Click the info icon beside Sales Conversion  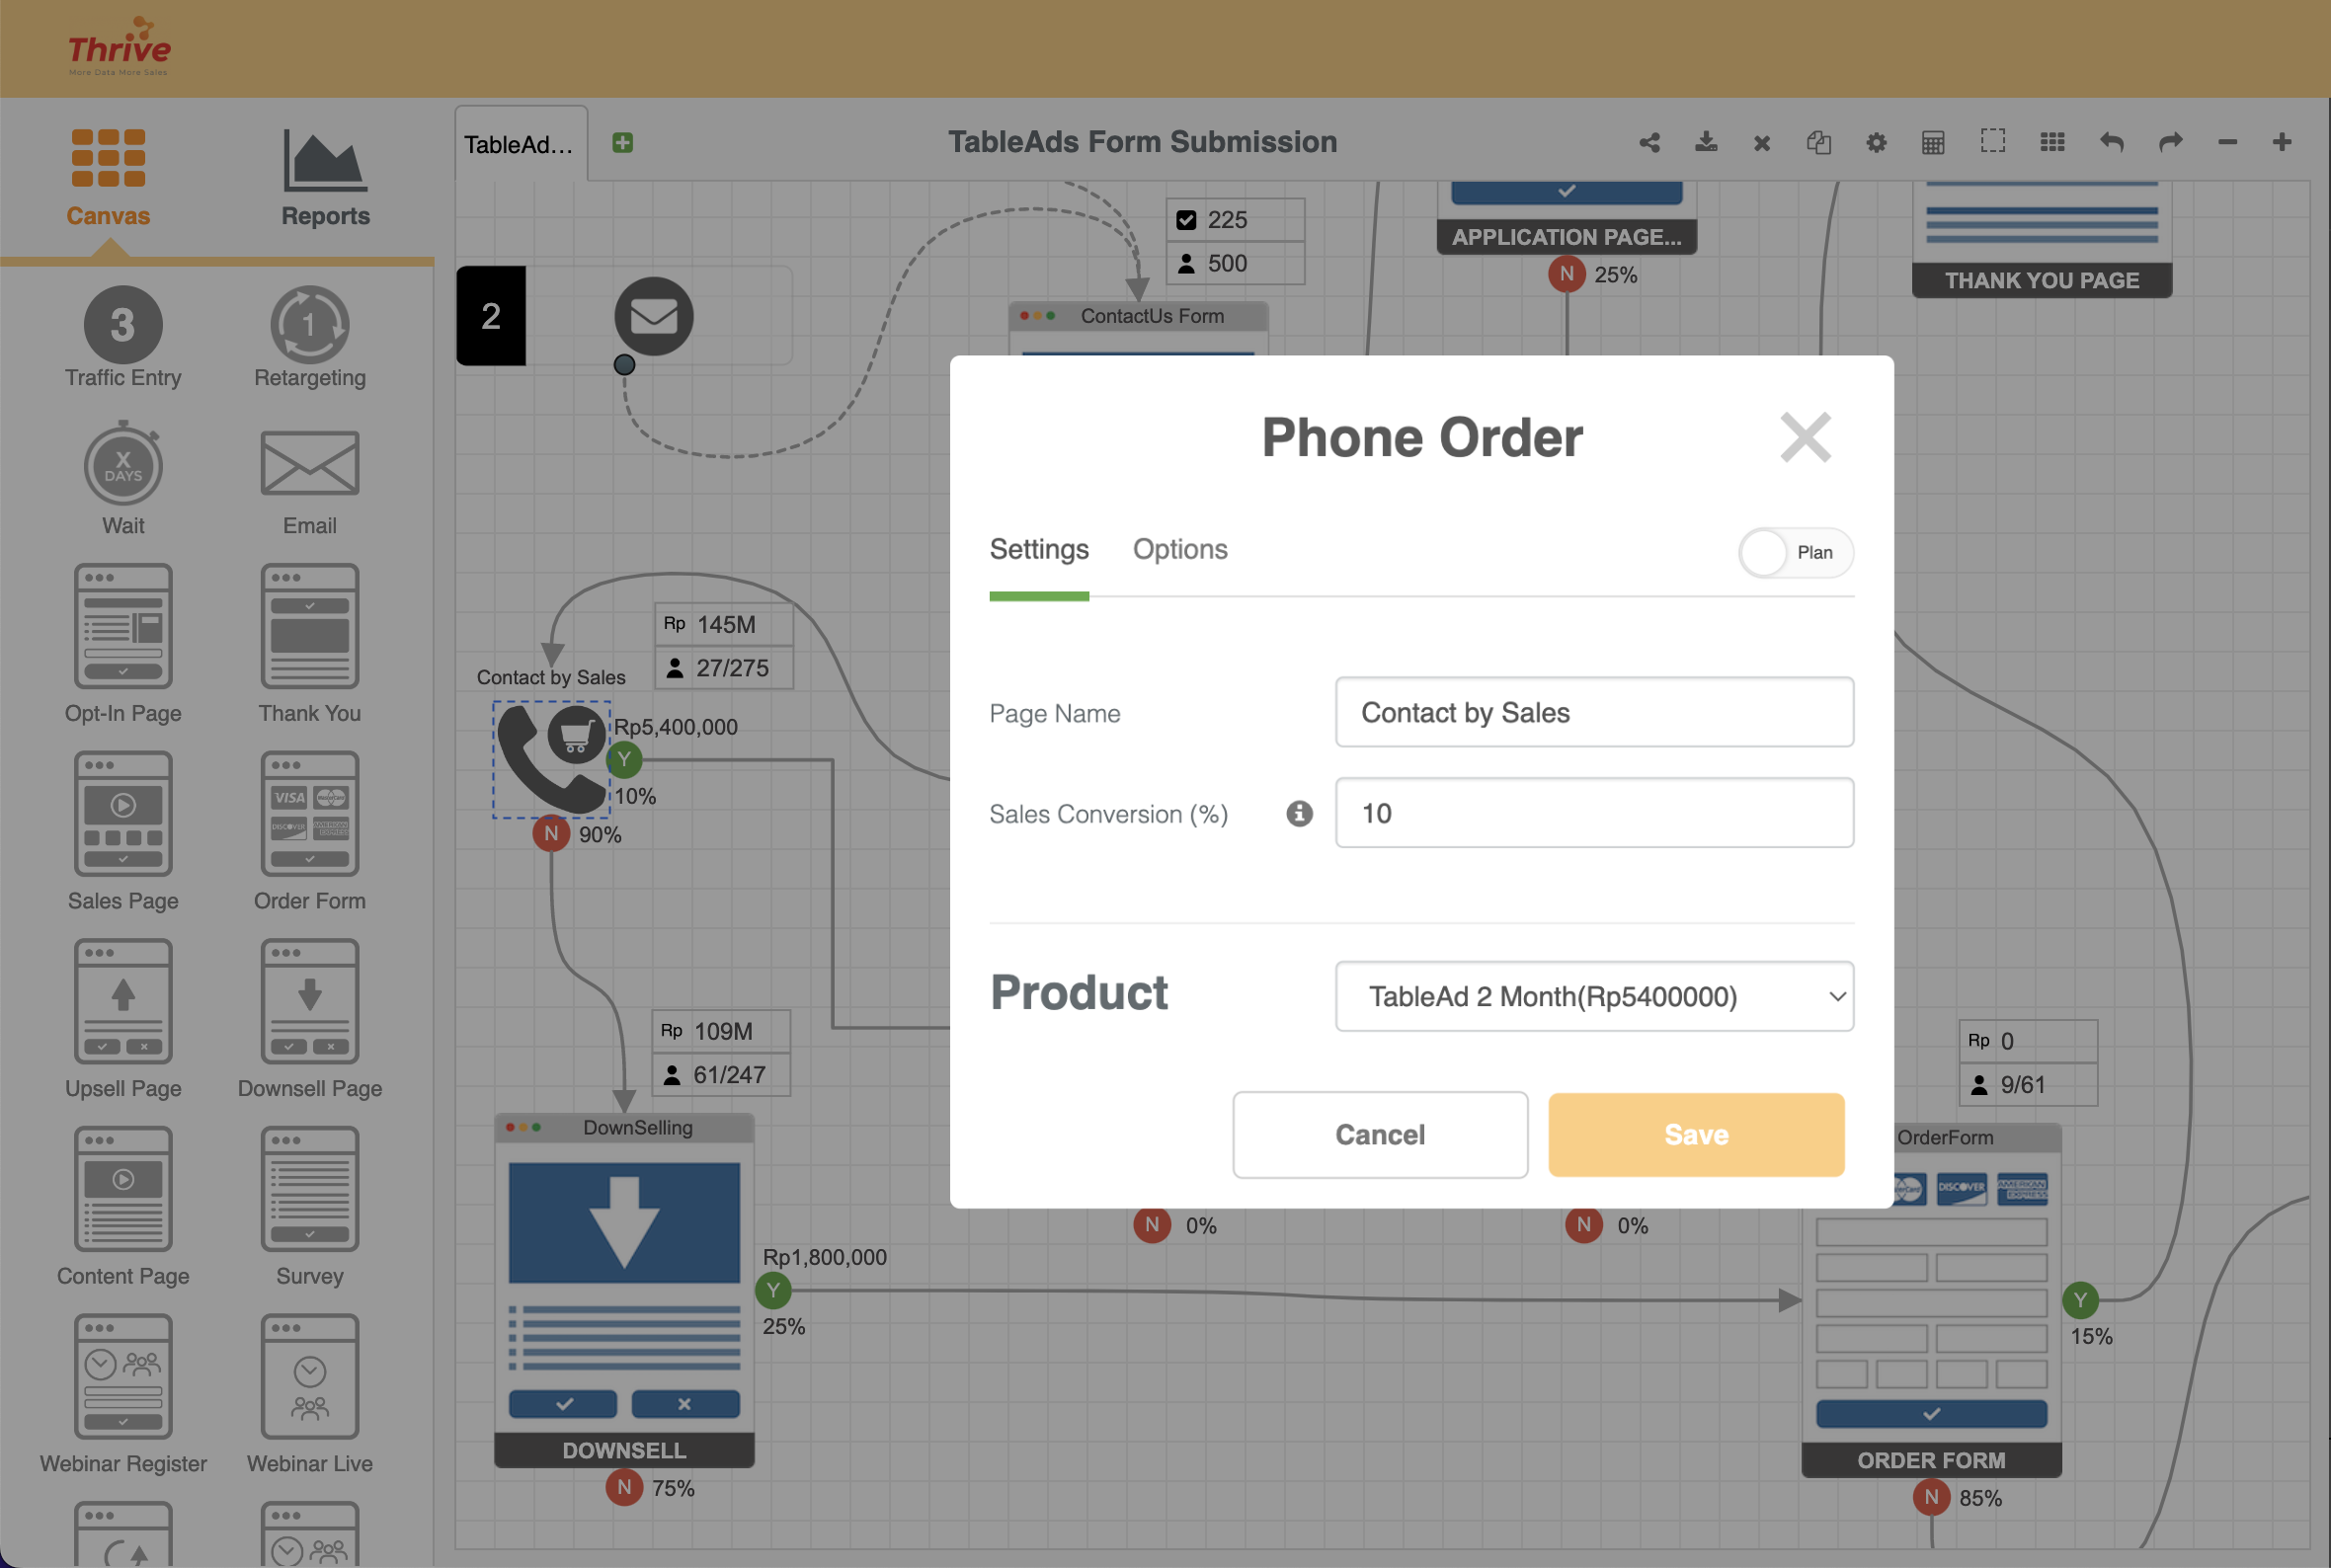tap(1299, 814)
